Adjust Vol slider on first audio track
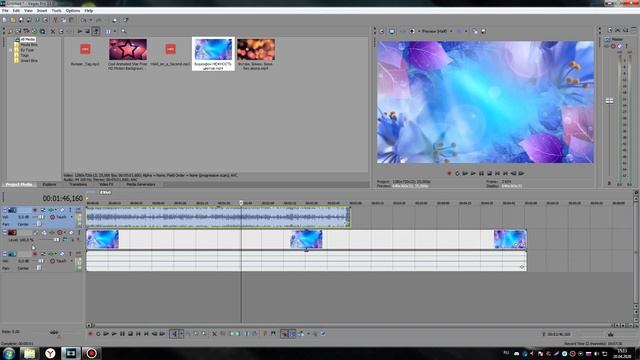Image resolution: width=640 pixels, height=360 pixels. [41, 217]
